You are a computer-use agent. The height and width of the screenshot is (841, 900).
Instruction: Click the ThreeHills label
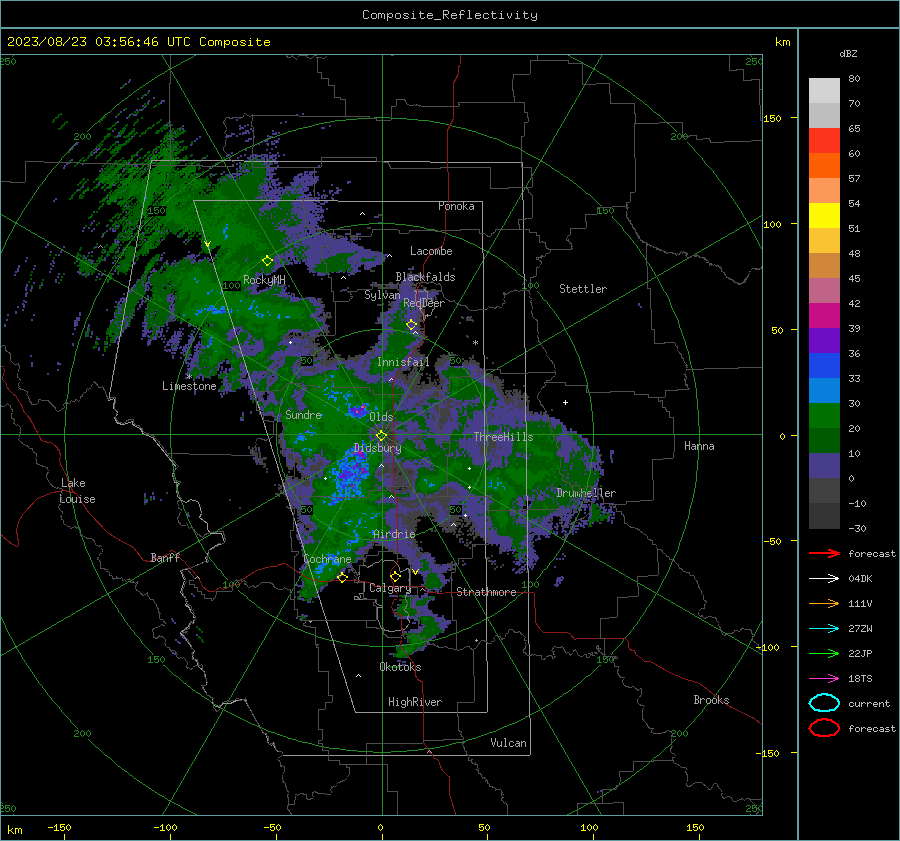[x=503, y=437]
